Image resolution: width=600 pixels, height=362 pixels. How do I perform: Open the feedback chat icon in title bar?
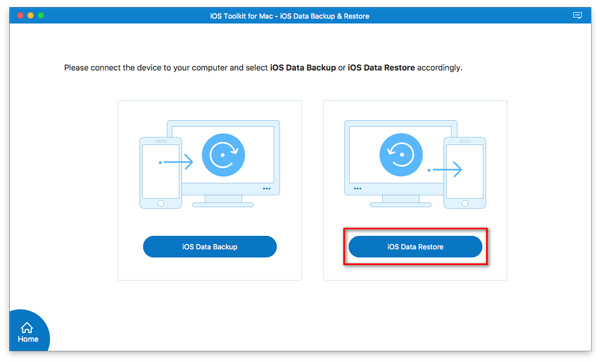coord(577,15)
